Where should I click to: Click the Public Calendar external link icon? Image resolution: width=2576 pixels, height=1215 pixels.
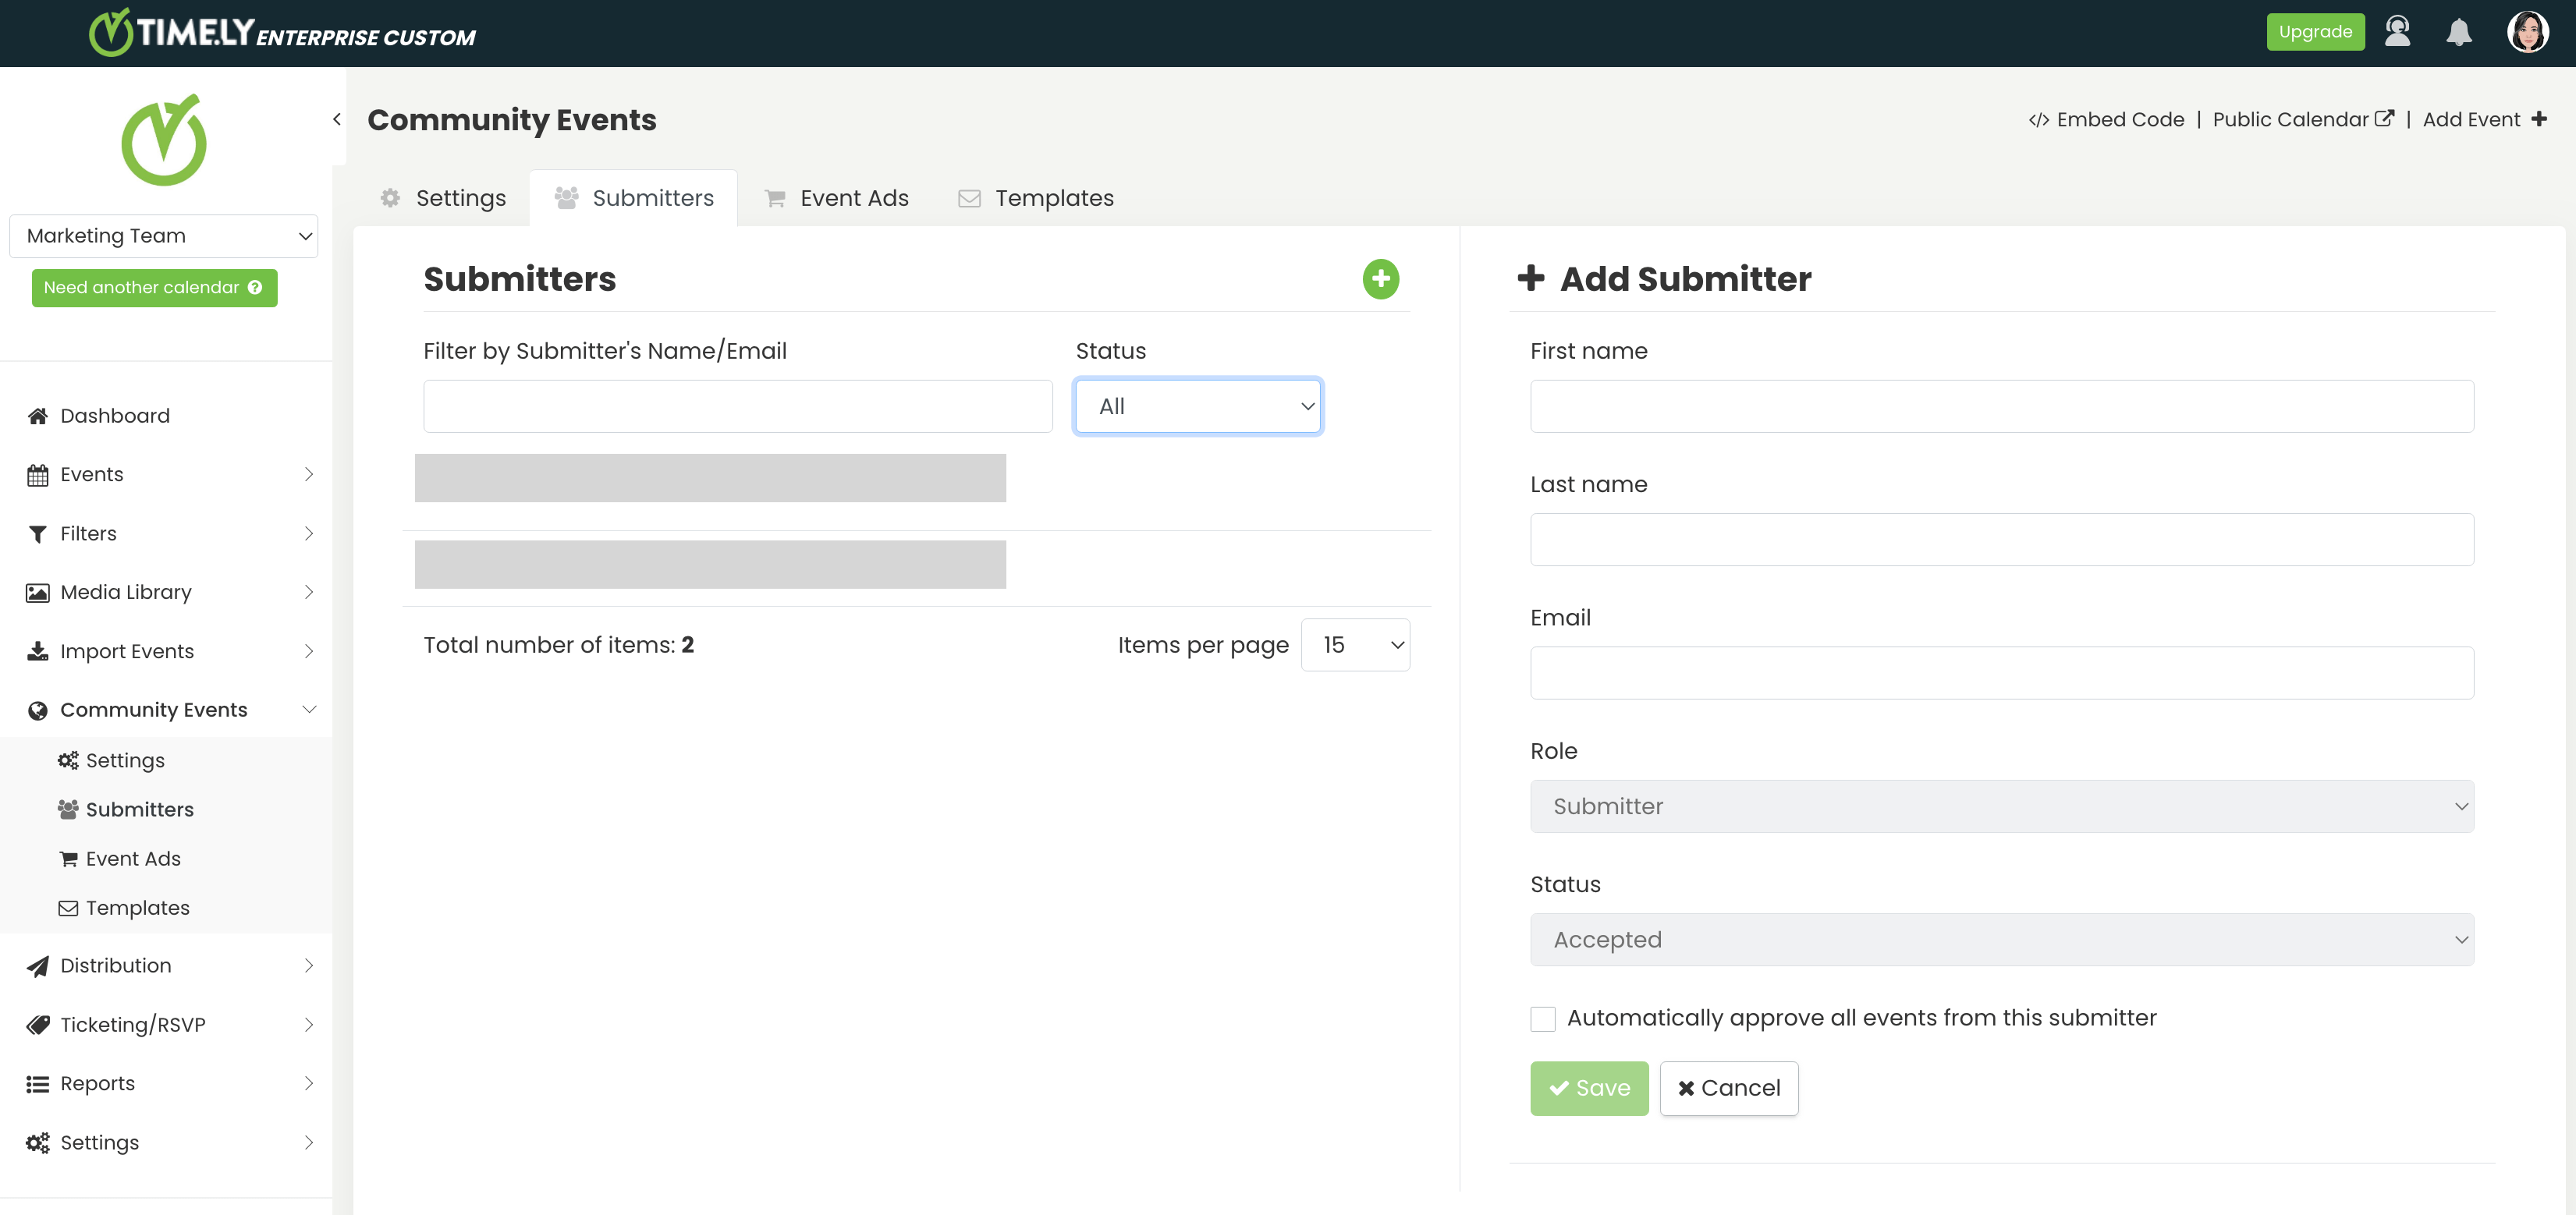click(x=2384, y=118)
